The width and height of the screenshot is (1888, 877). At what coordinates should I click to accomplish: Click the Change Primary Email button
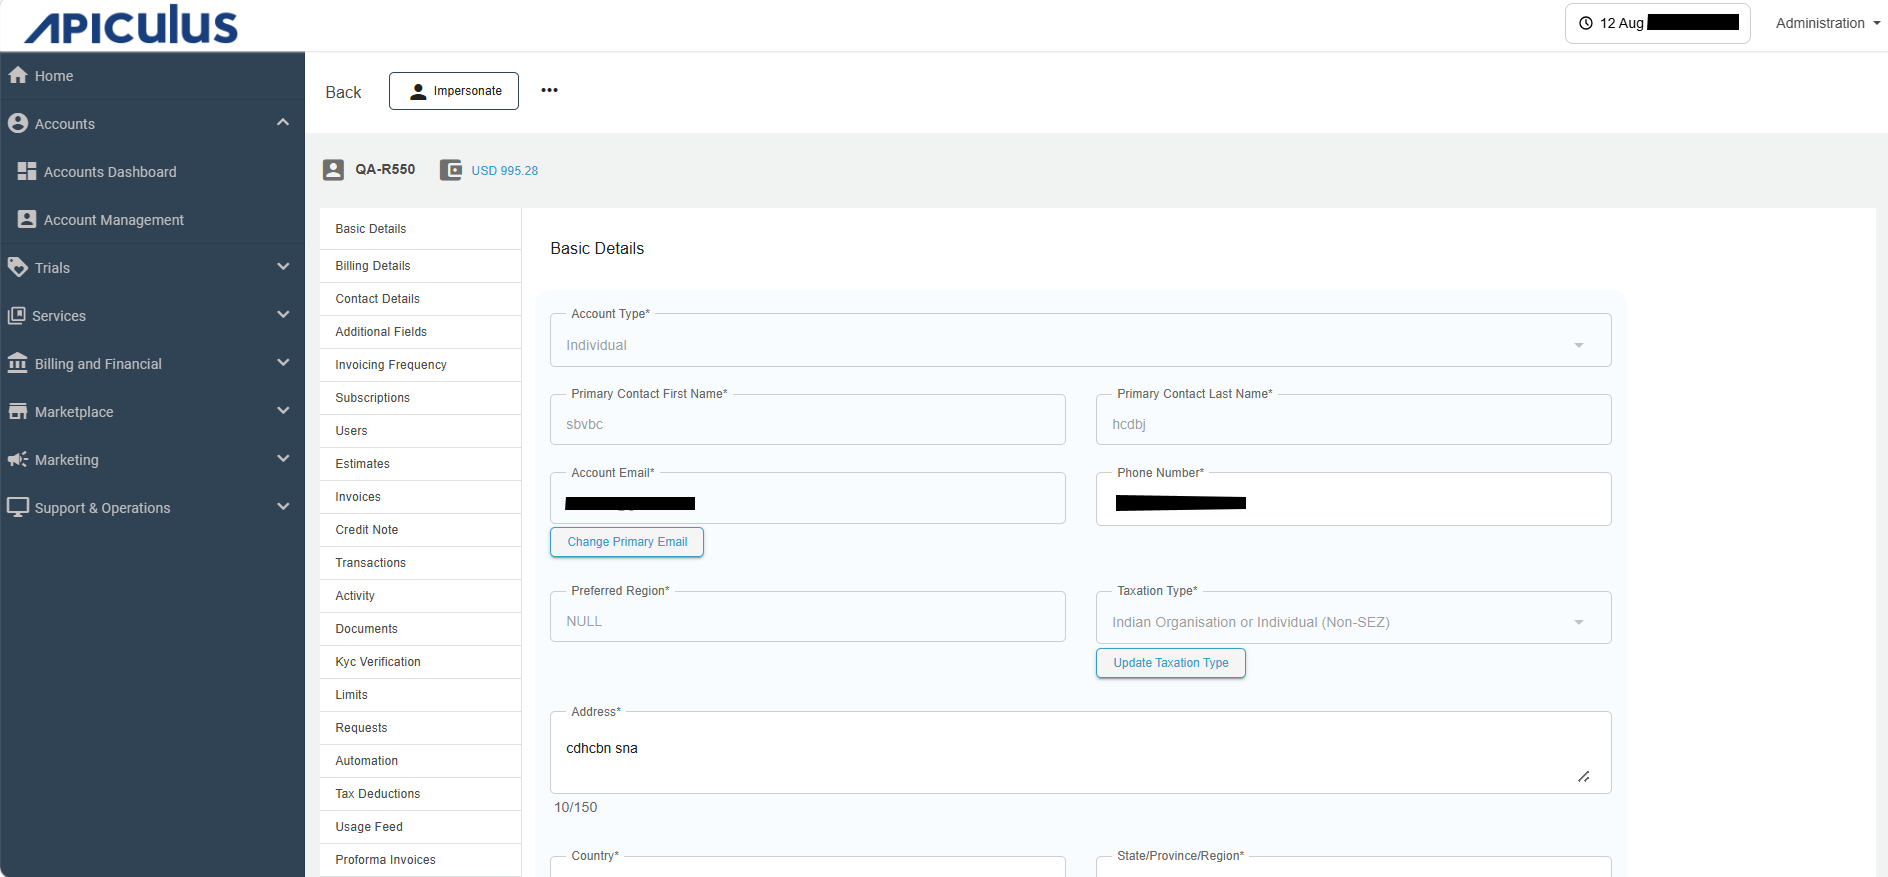tap(627, 542)
